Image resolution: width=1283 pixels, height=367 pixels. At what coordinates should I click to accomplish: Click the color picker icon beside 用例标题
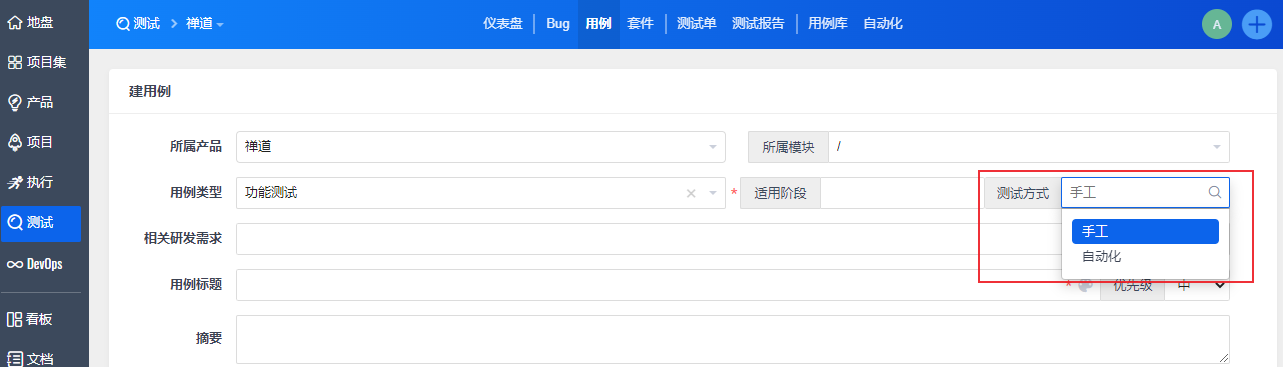[1085, 285]
